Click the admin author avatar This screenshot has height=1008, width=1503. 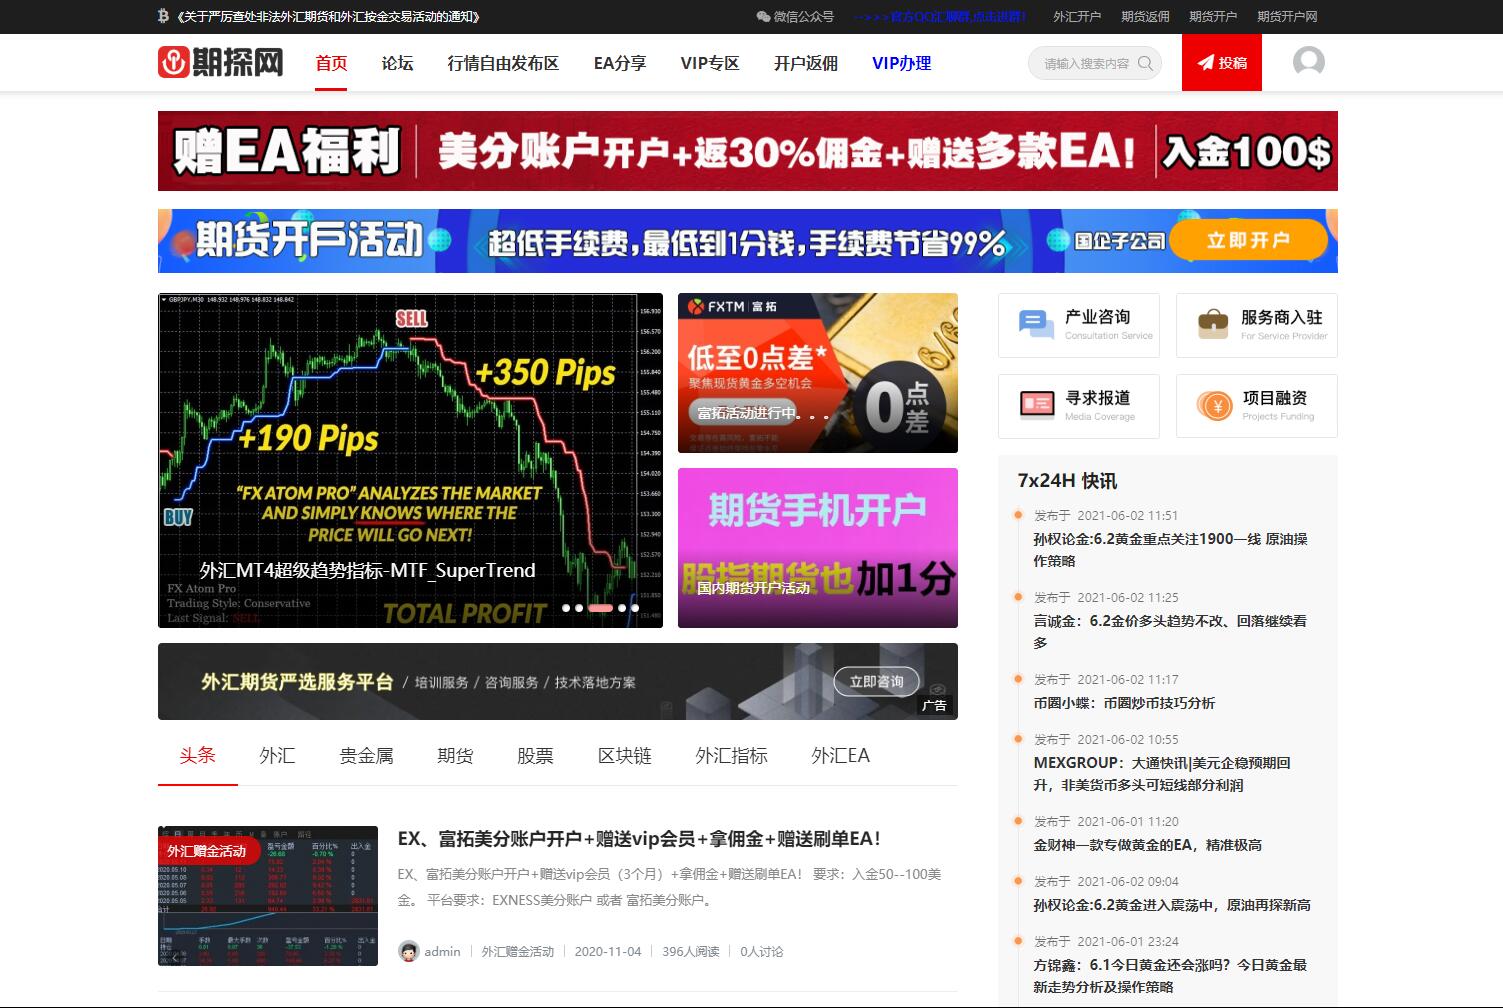point(408,951)
